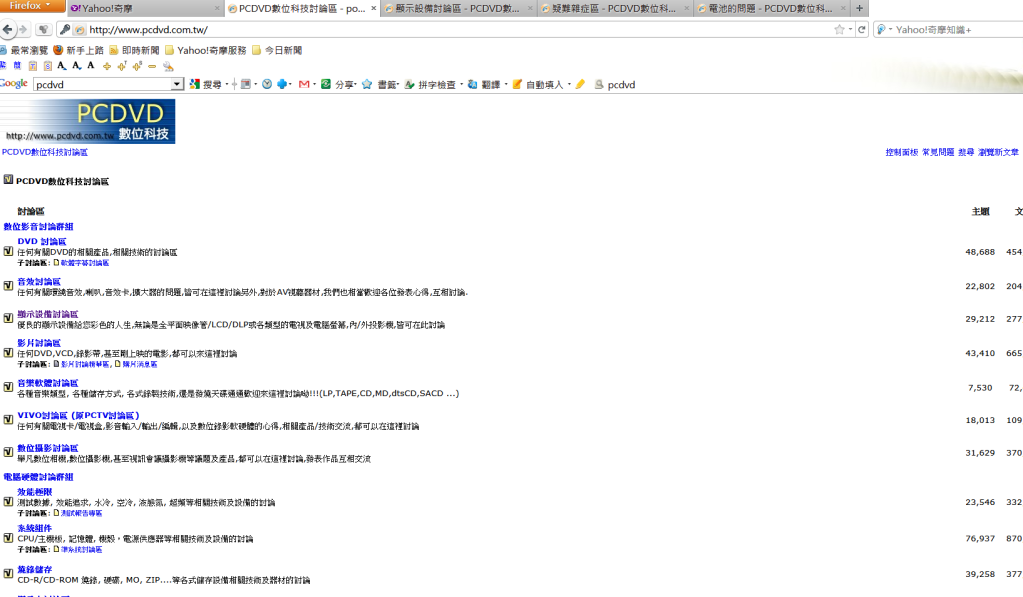The image size is (1023, 597).
Task: Switch to the Yahoo!奇摩 tab
Action: point(140,8)
